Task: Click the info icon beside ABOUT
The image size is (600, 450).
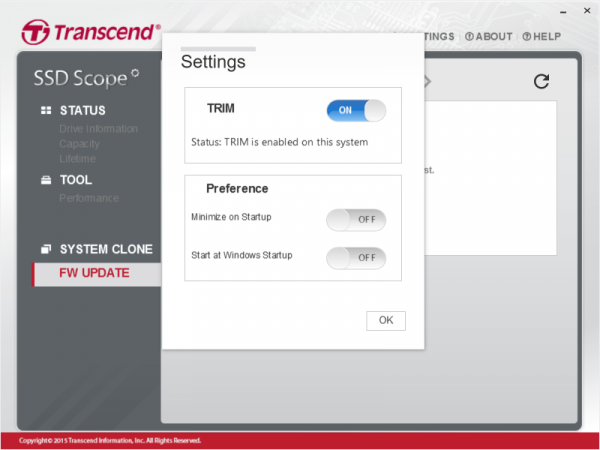Action: click(469, 37)
